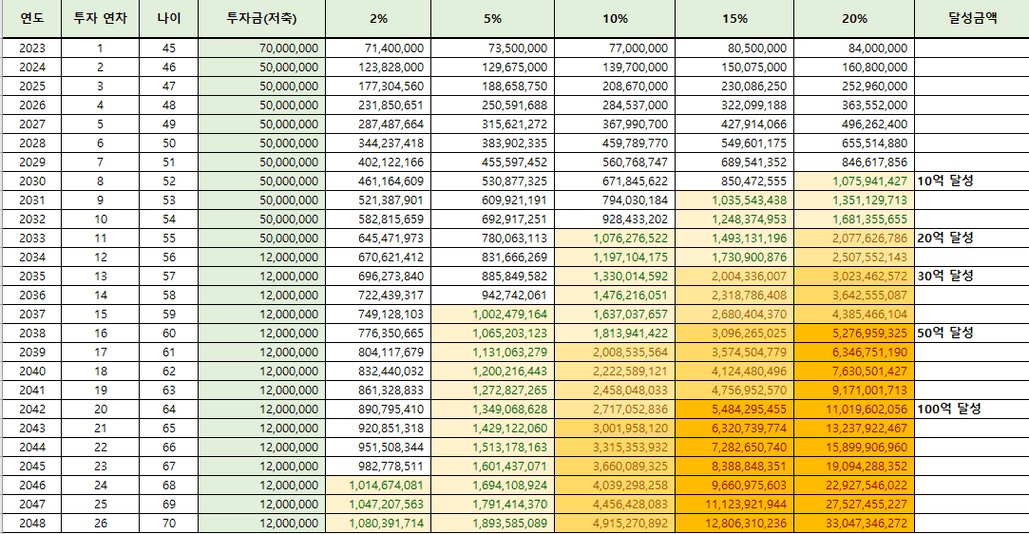Select the 1,893,585,089 cell
Viewport: 1029px width, 534px height.
pos(492,524)
